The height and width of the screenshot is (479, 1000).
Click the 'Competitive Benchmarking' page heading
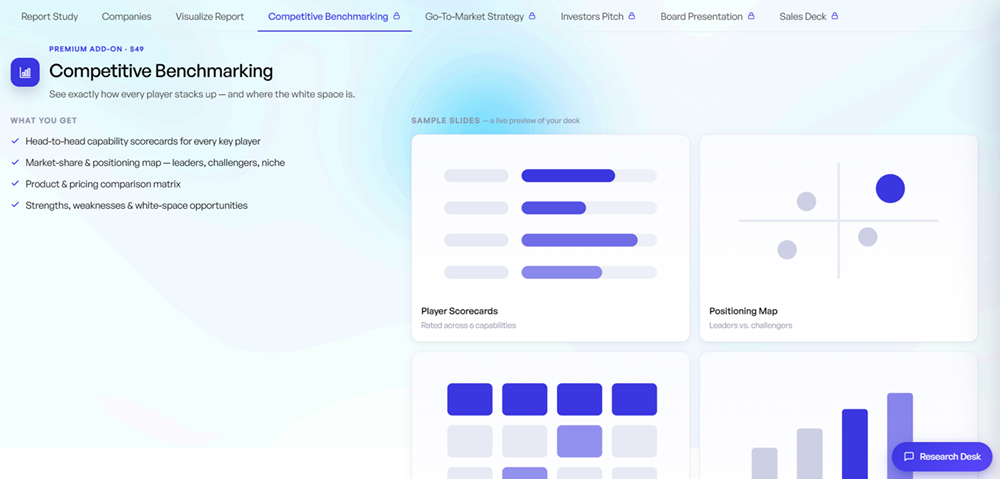pyautogui.click(x=161, y=71)
